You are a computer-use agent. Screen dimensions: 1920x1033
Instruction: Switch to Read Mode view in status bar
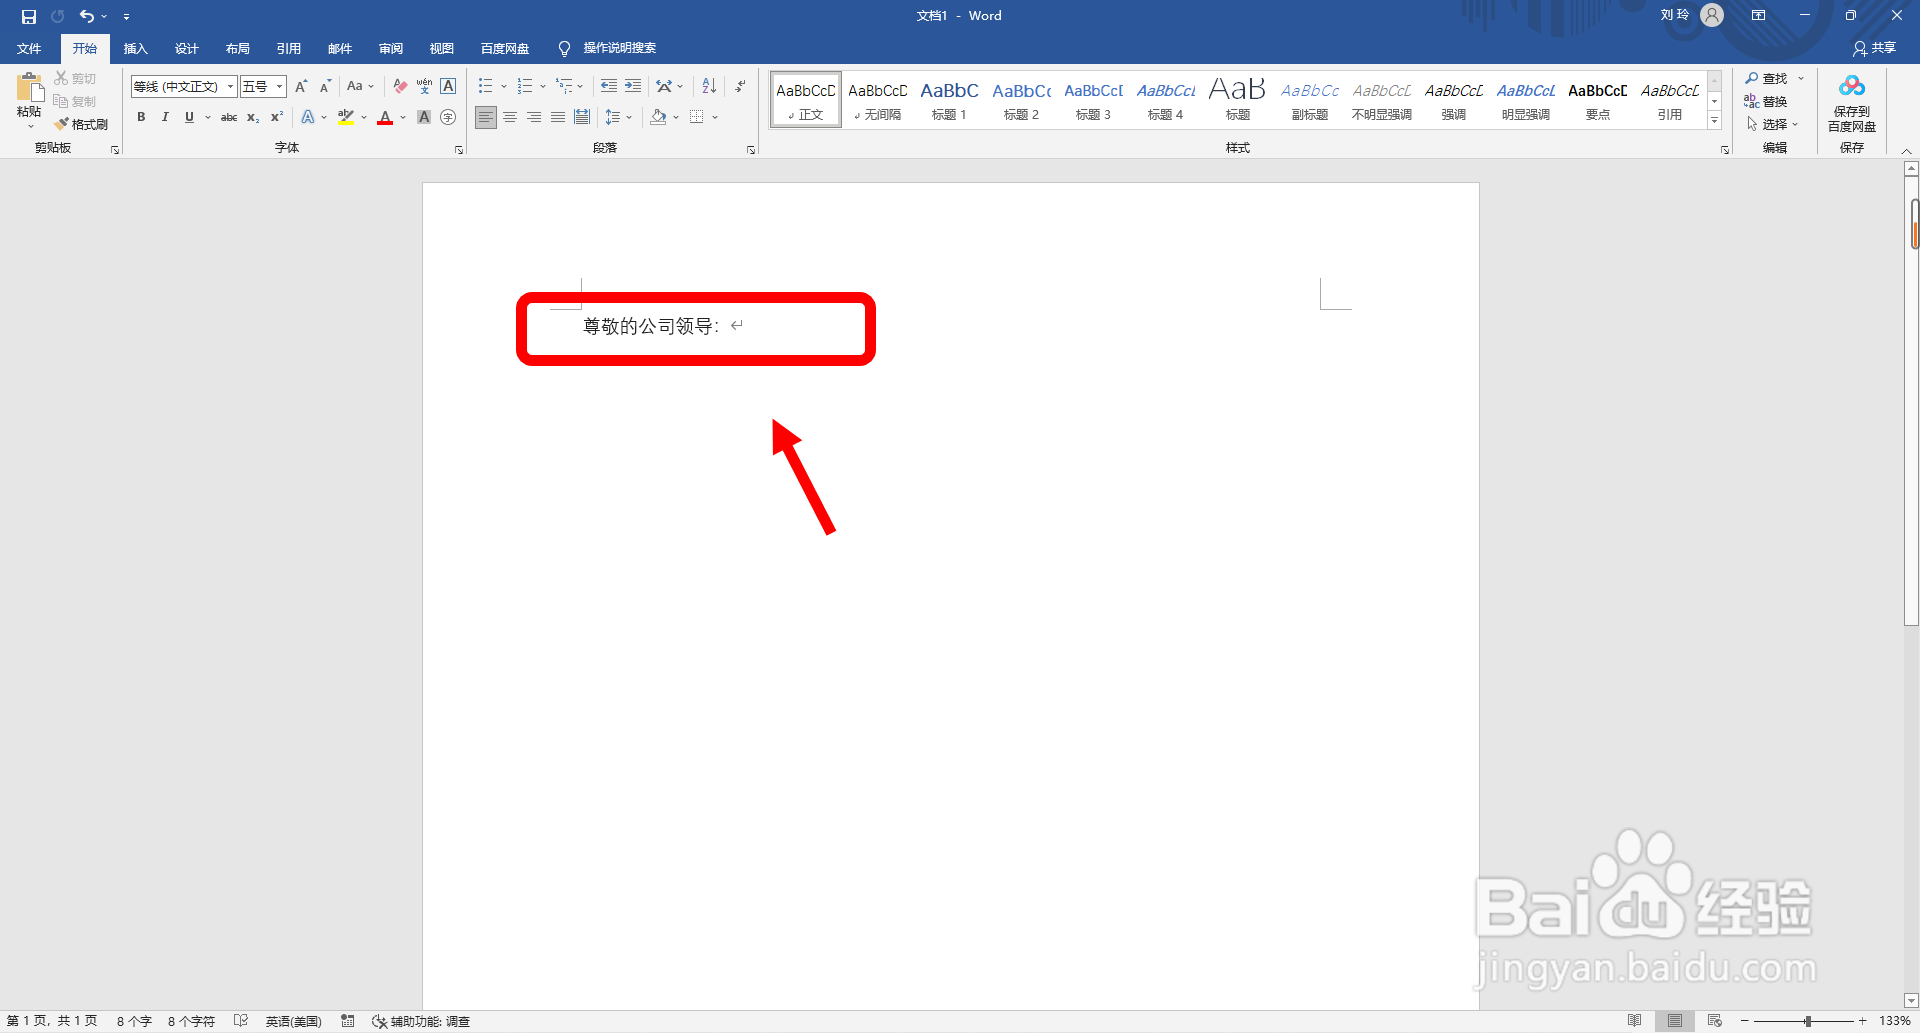pos(1635,1021)
